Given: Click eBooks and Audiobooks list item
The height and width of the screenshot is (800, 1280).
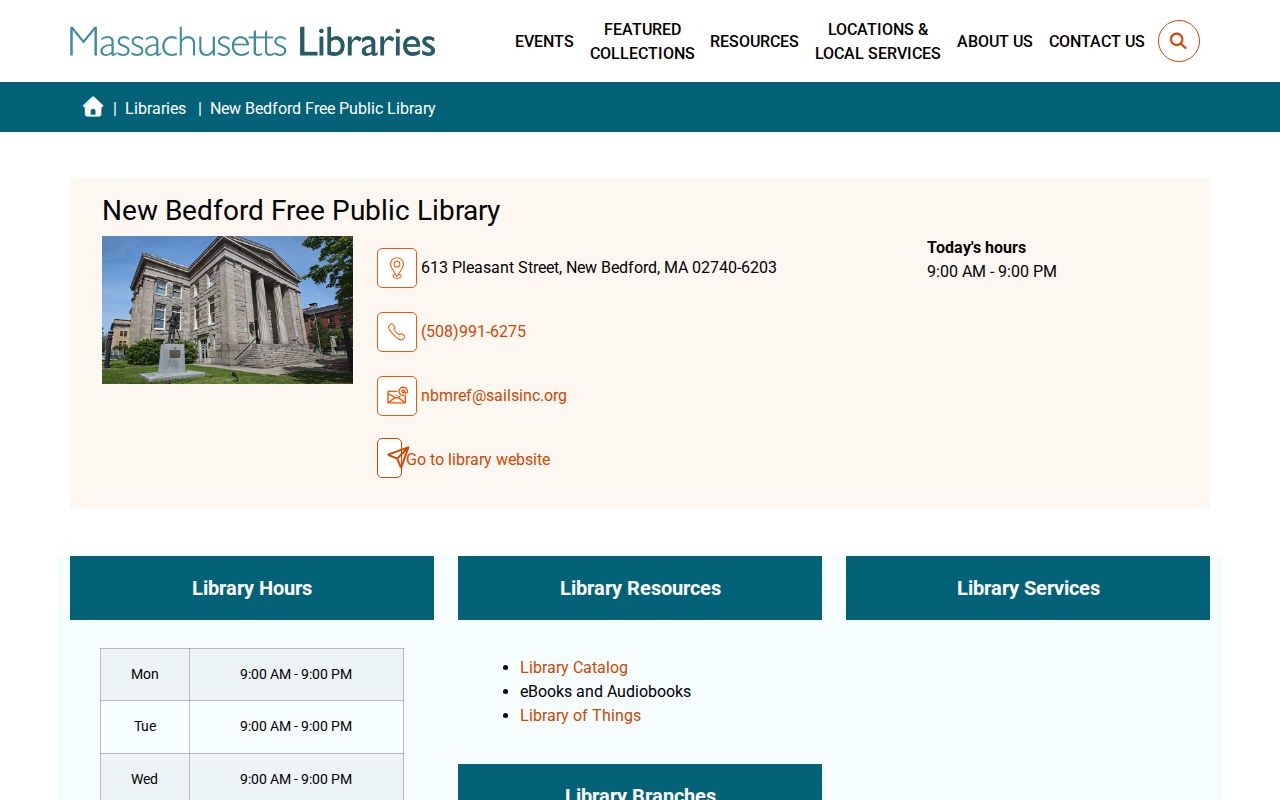Looking at the screenshot, I should (605, 691).
